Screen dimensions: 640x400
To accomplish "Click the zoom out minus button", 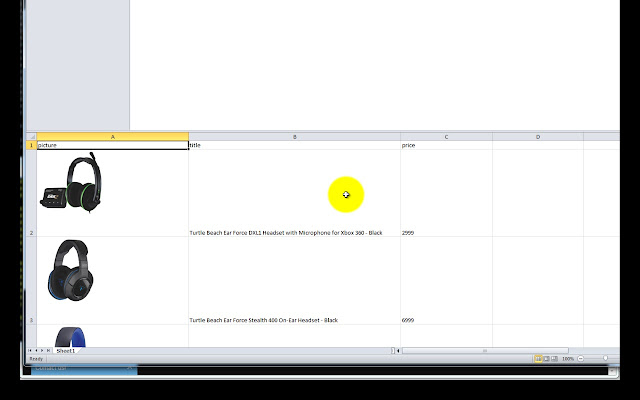I will [x=581, y=359].
